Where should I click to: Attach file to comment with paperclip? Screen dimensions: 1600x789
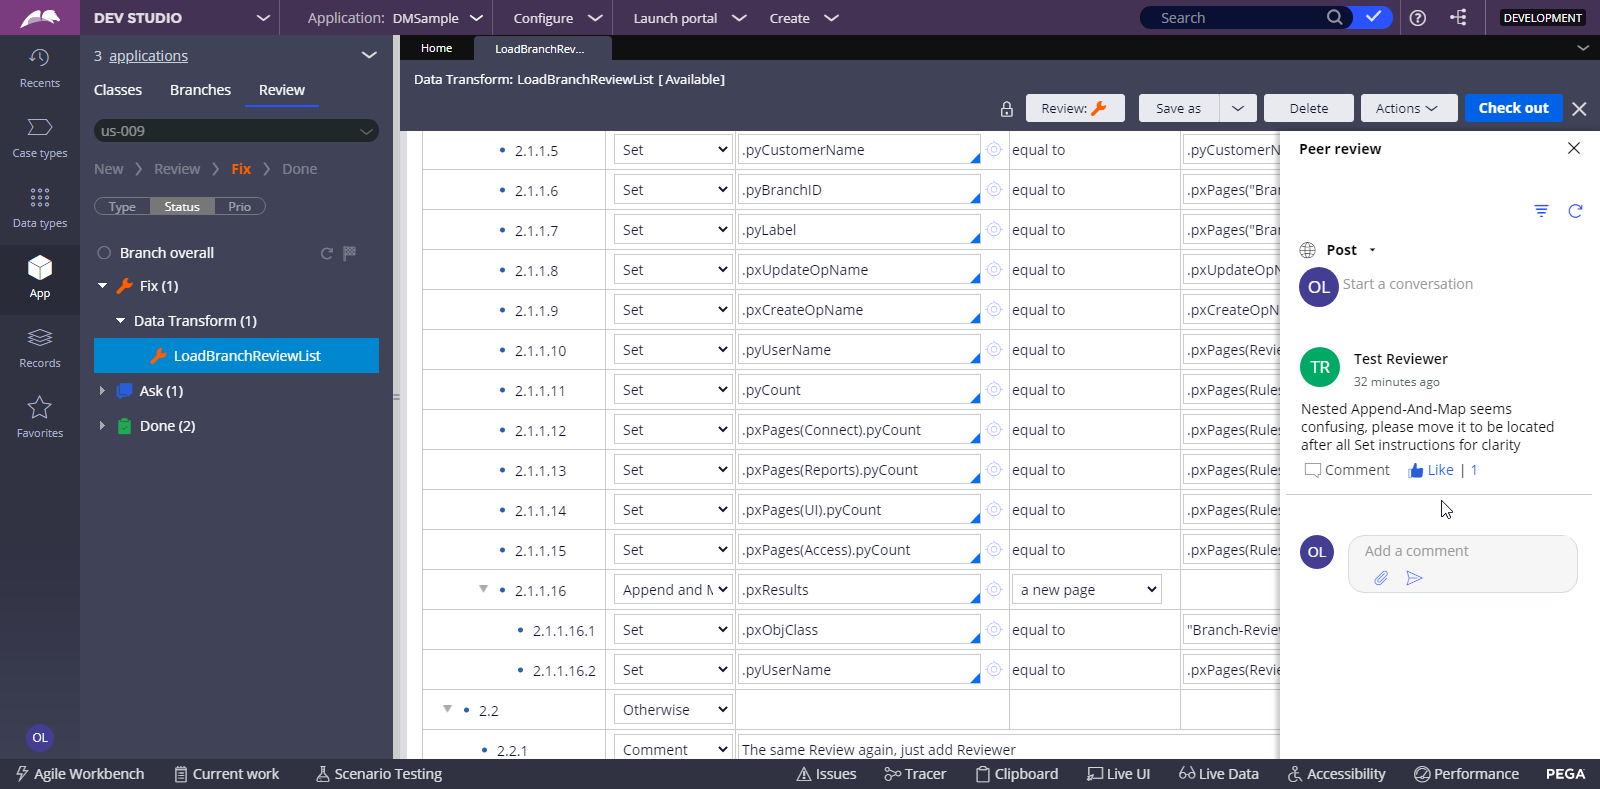[1381, 578]
